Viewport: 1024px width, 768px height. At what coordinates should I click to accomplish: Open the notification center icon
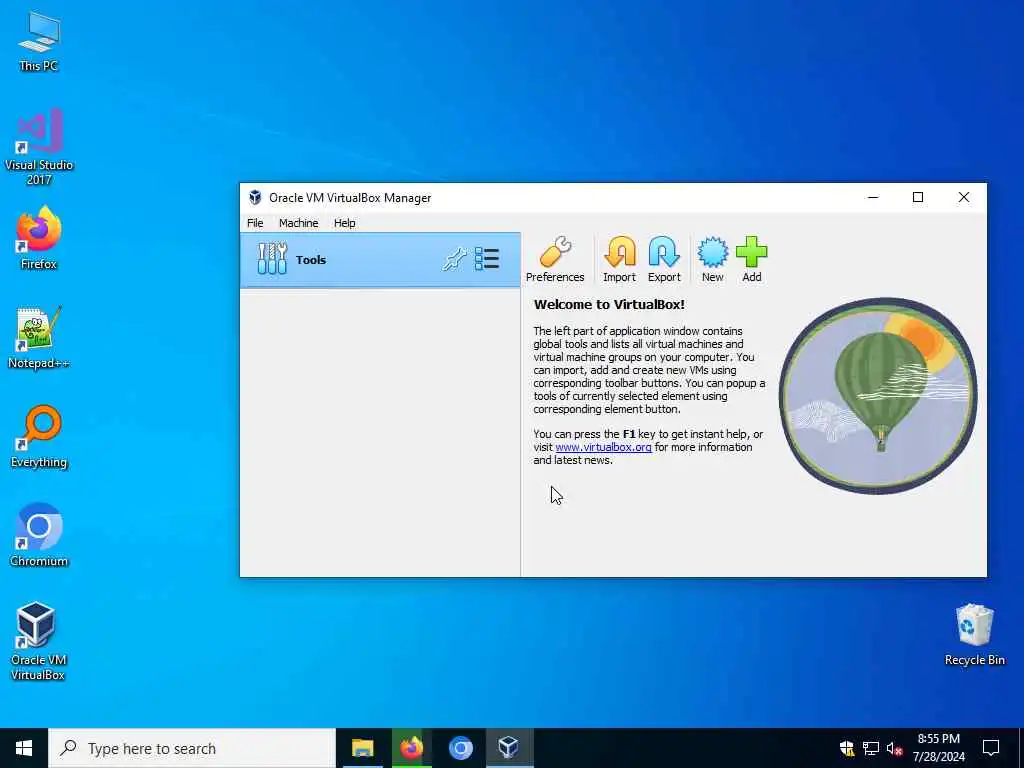tap(991, 748)
